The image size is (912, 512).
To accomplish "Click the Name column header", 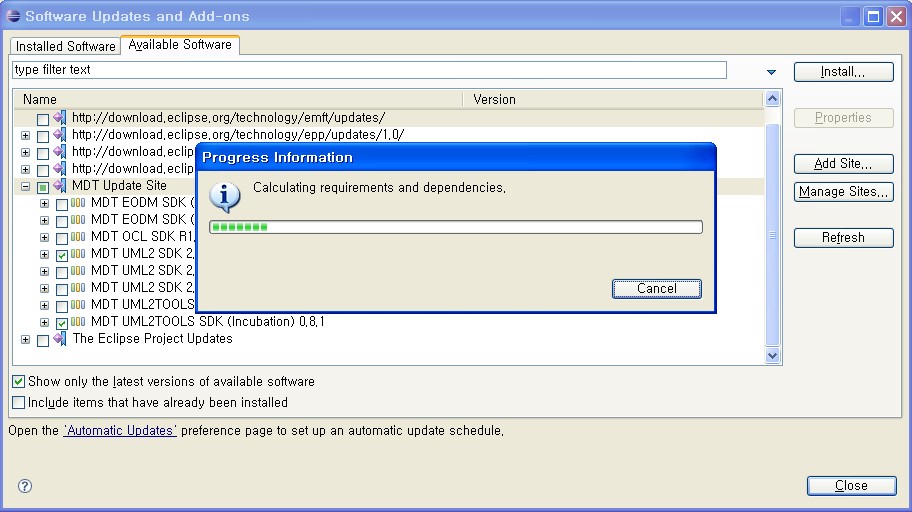I will coord(238,99).
